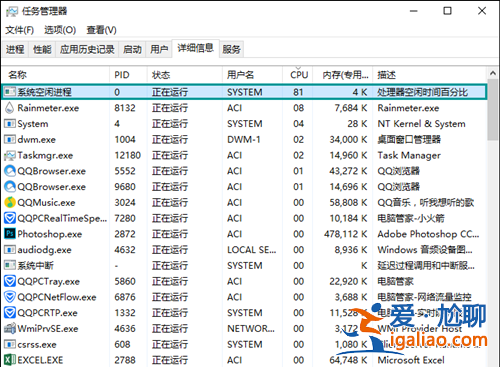Click memory value 478,112 K
This screenshot has height=367, width=500.
click(345, 234)
